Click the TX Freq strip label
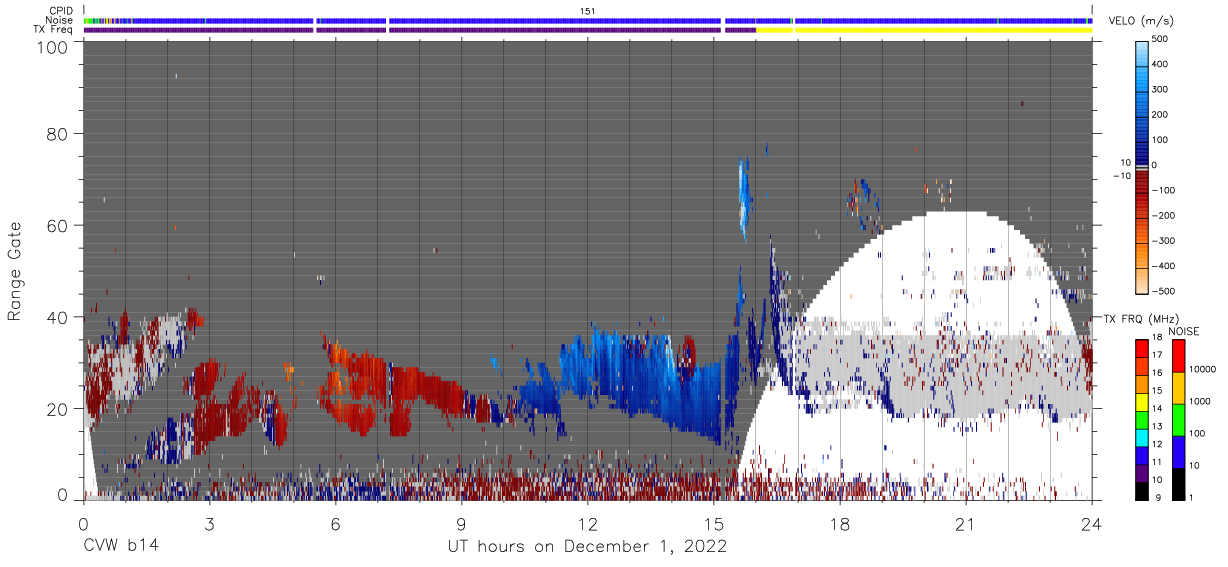 point(54,29)
